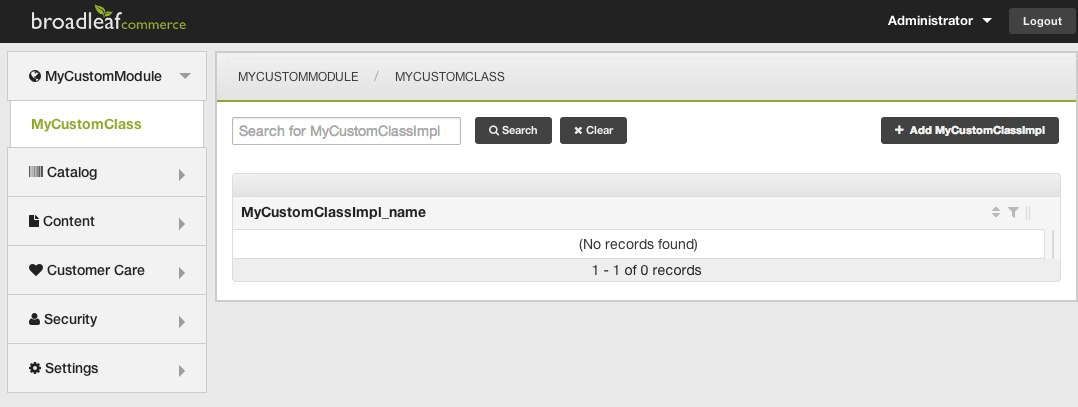
Task: Open the column filter funnel icon
Action: (x=1013, y=212)
